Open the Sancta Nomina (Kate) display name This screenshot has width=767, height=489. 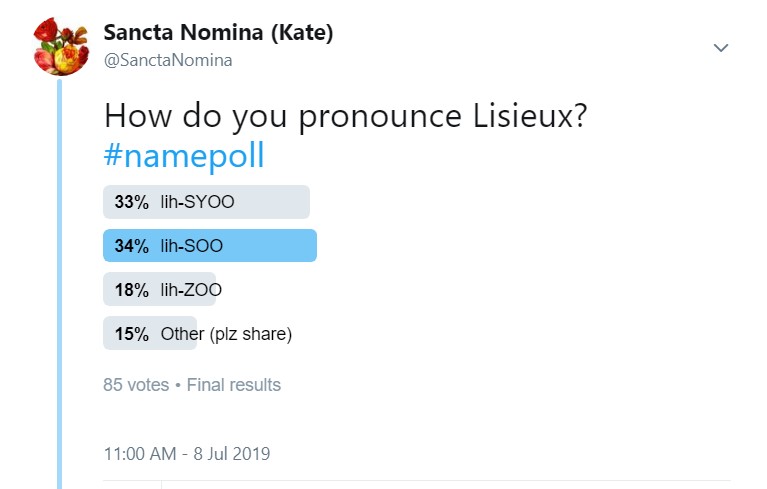click(x=218, y=33)
